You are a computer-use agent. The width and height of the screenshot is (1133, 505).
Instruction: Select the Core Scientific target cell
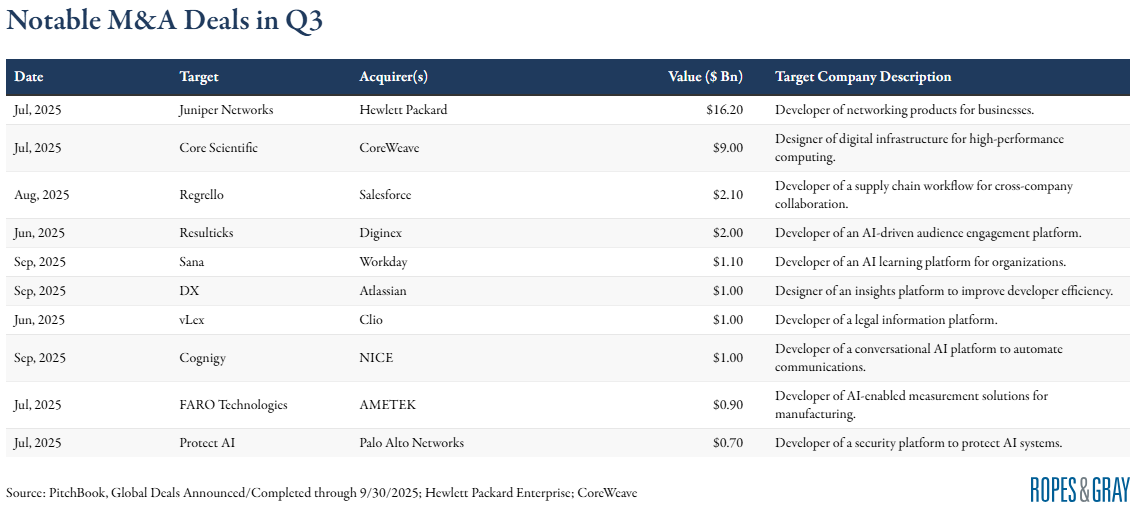(218, 148)
